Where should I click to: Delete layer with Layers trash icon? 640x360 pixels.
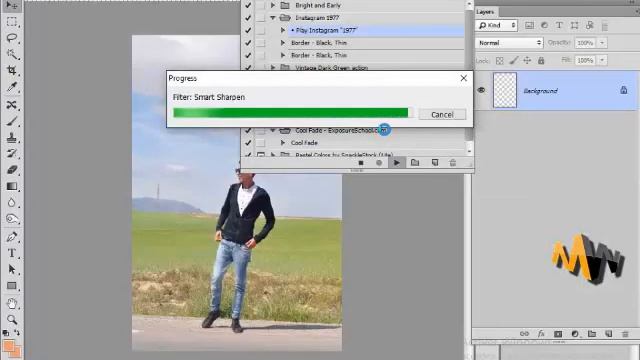[x=625, y=334]
